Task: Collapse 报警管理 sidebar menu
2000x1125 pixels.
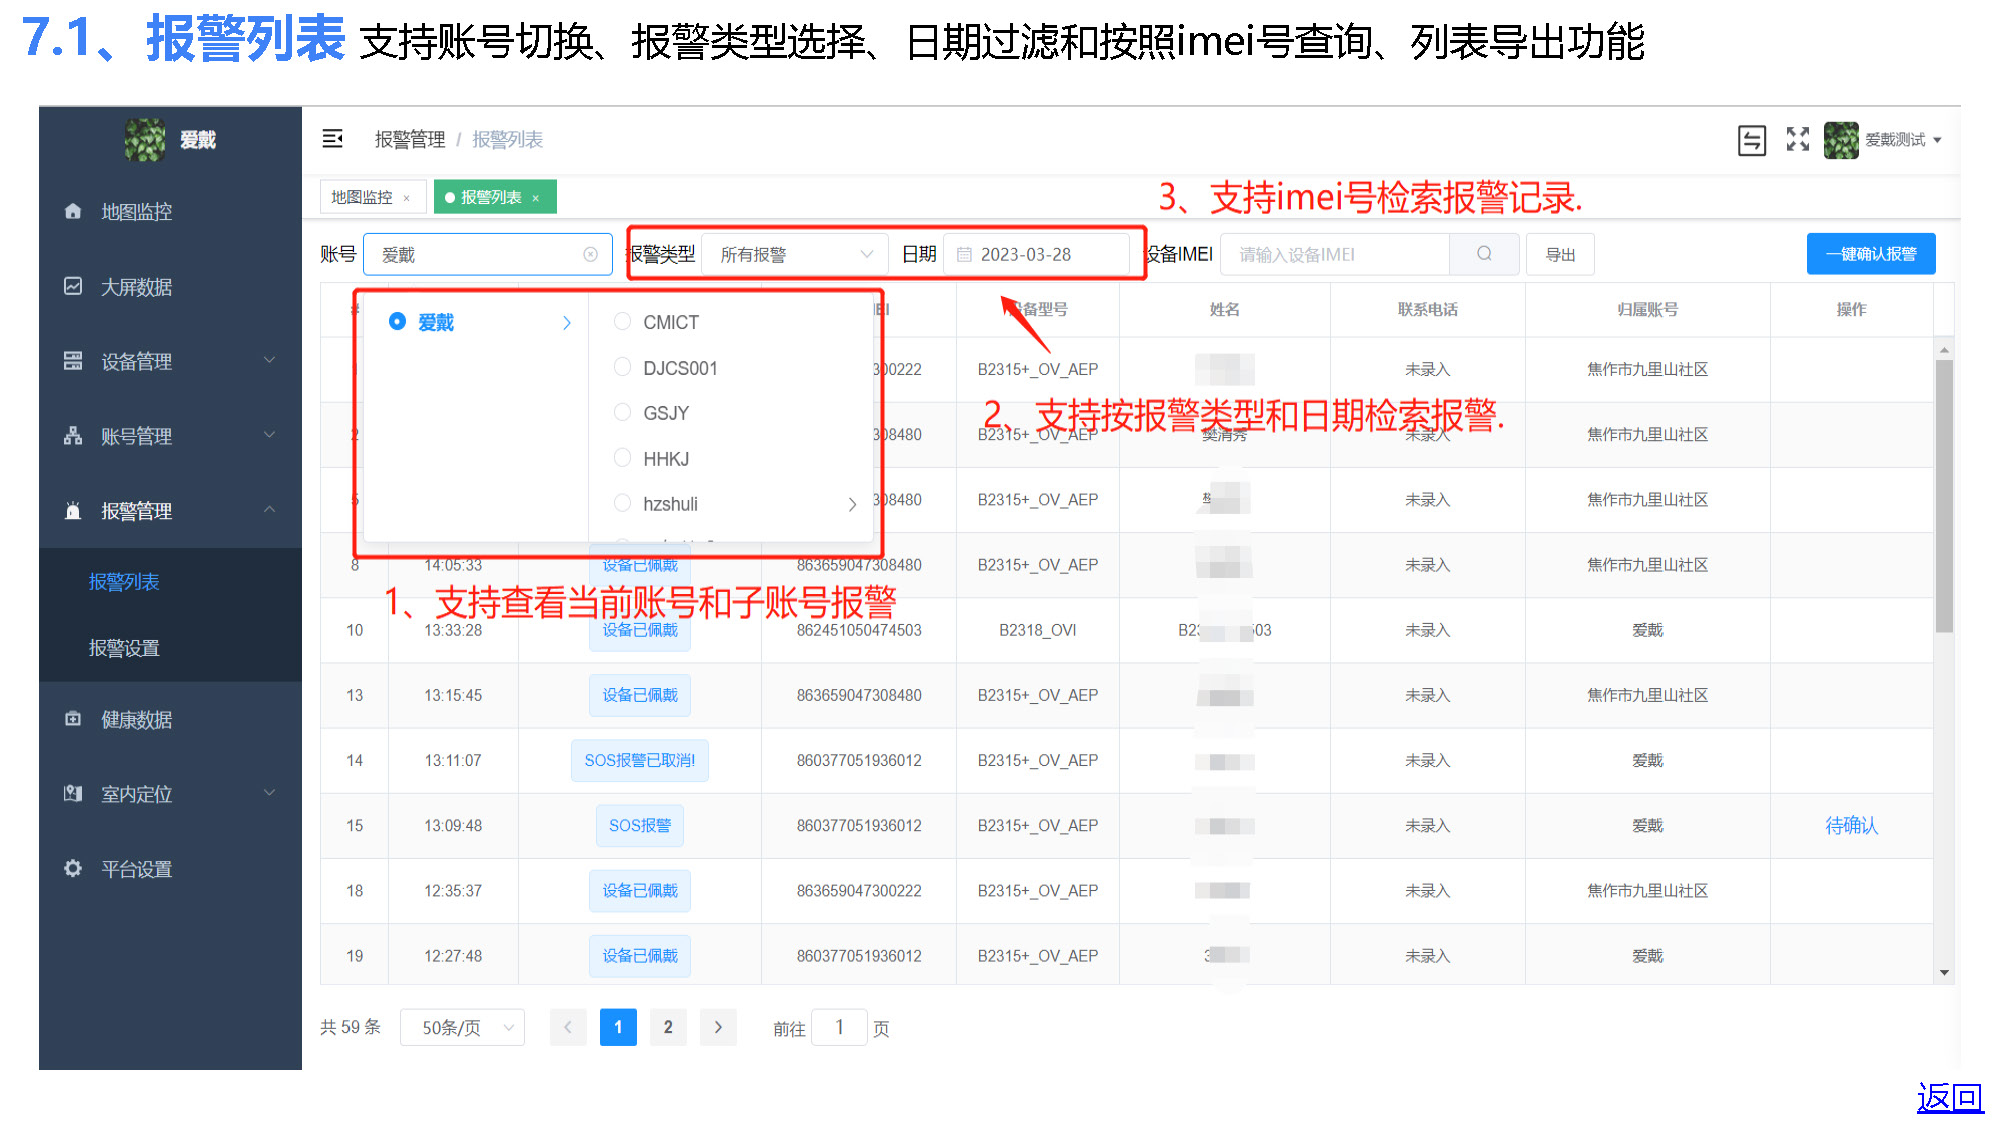Action: (170, 511)
